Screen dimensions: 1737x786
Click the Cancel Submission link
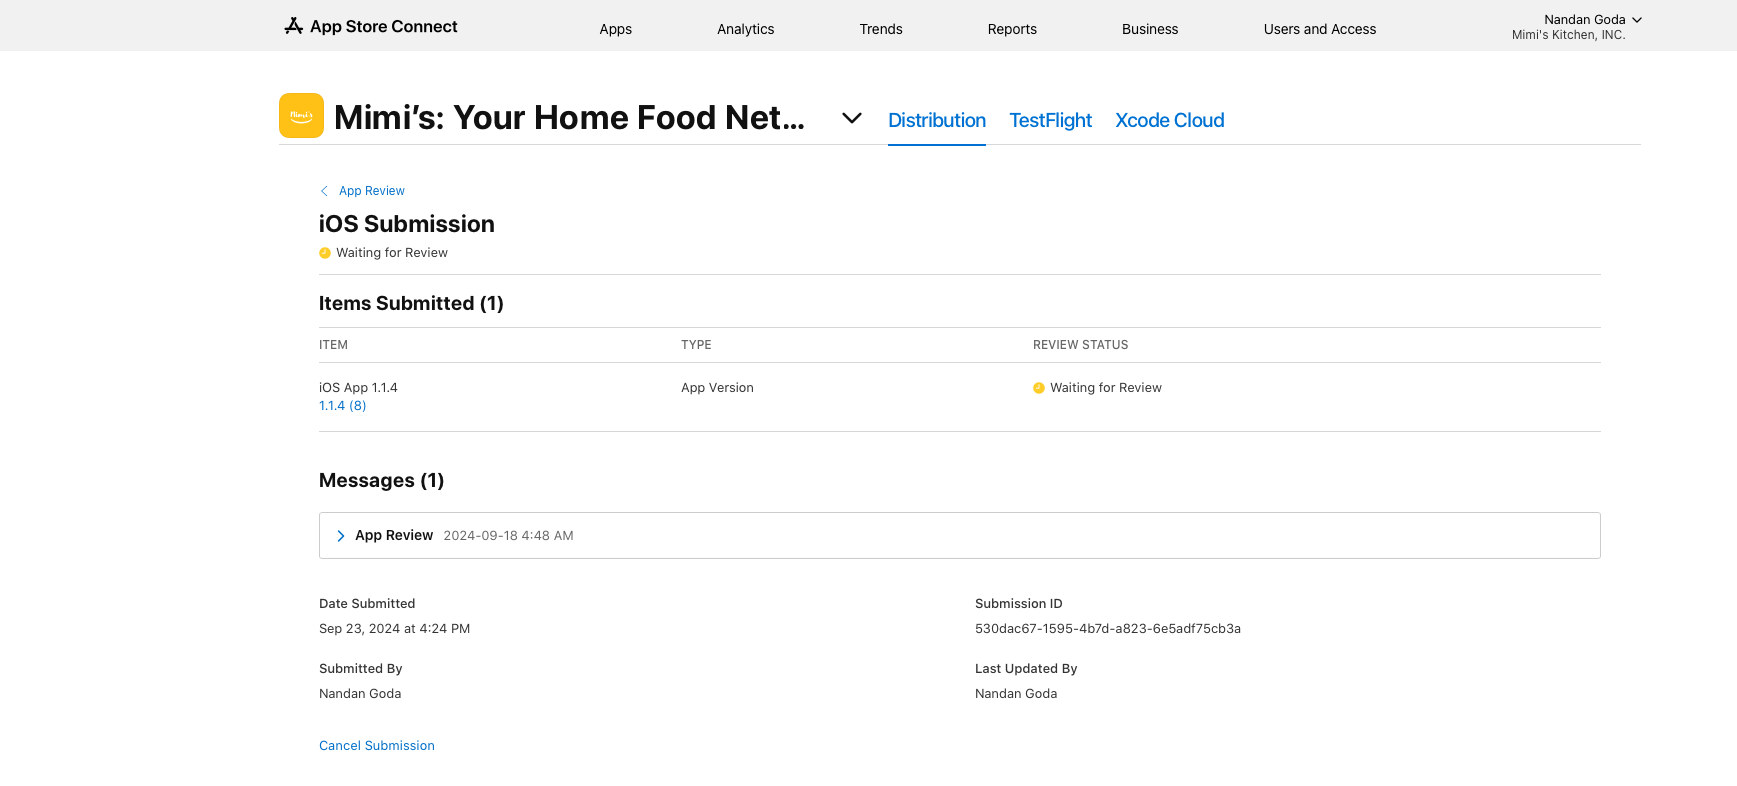coord(377,746)
